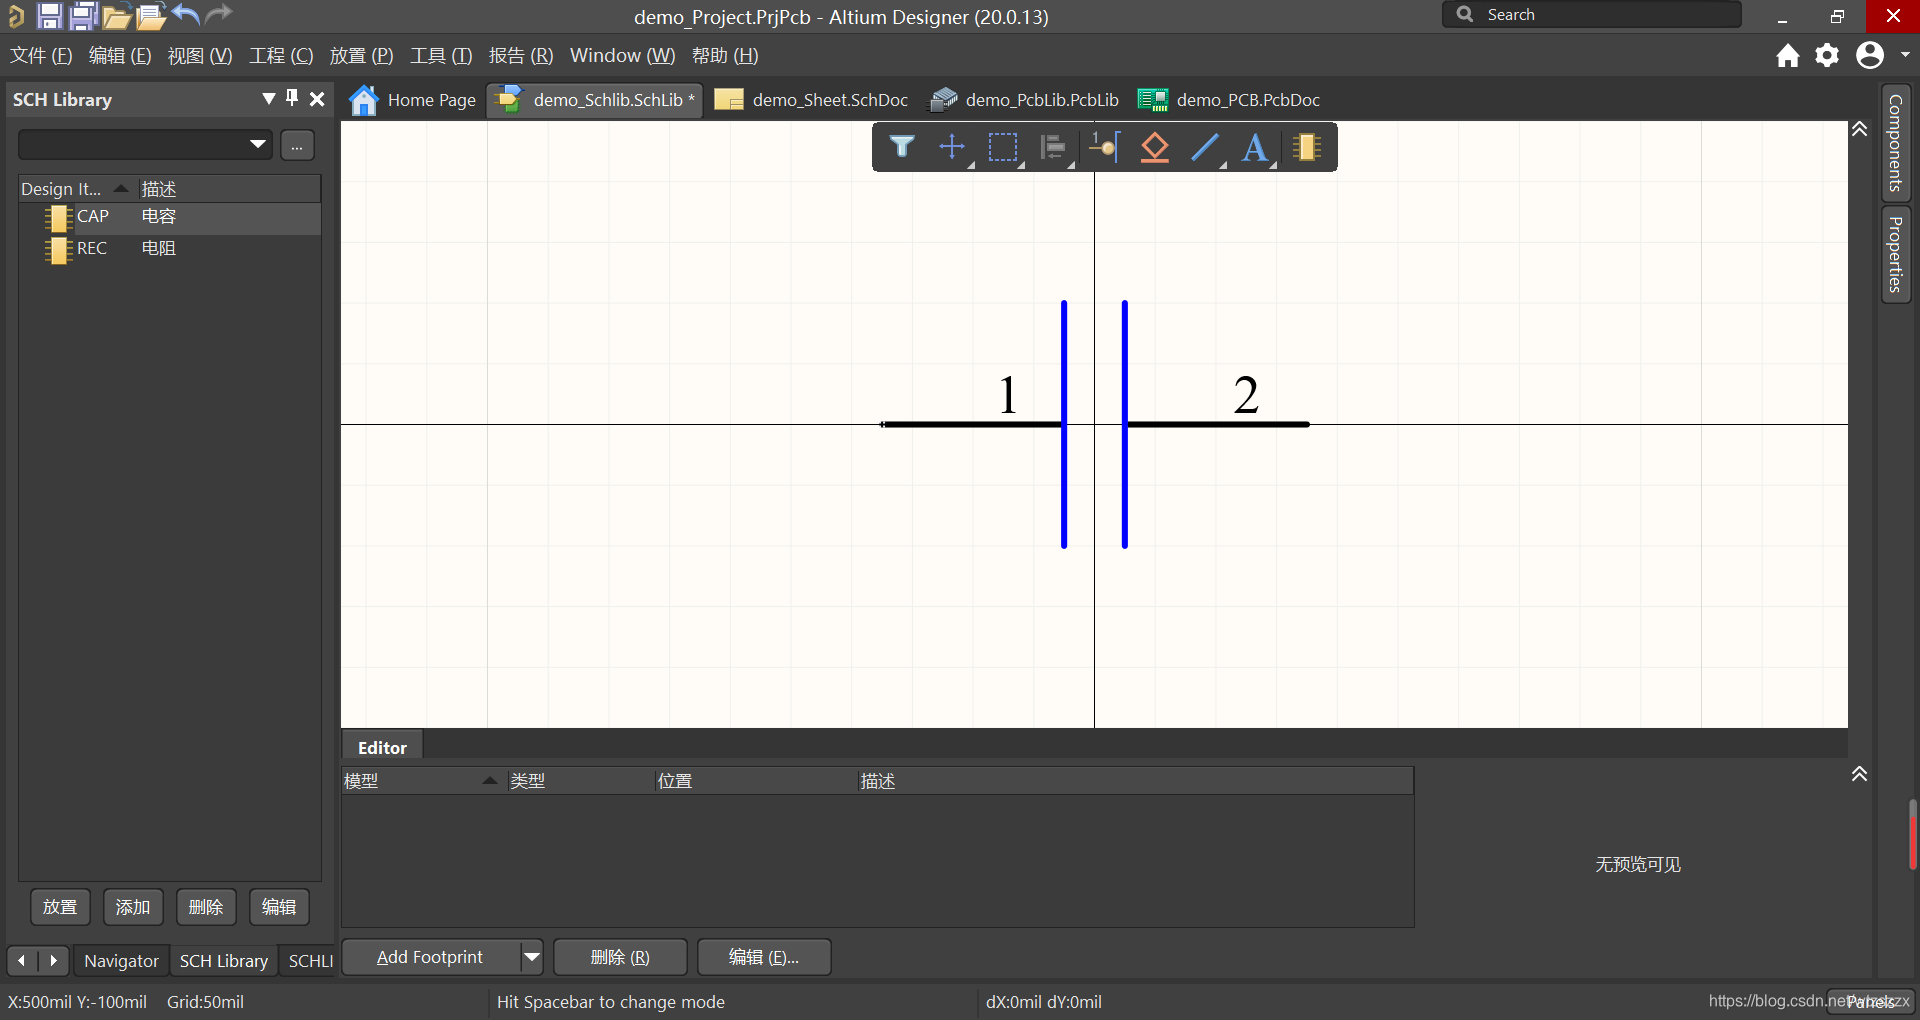The height and width of the screenshot is (1020, 1920).
Task: Open the Properties side panel
Action: [x=1895, y=254]
